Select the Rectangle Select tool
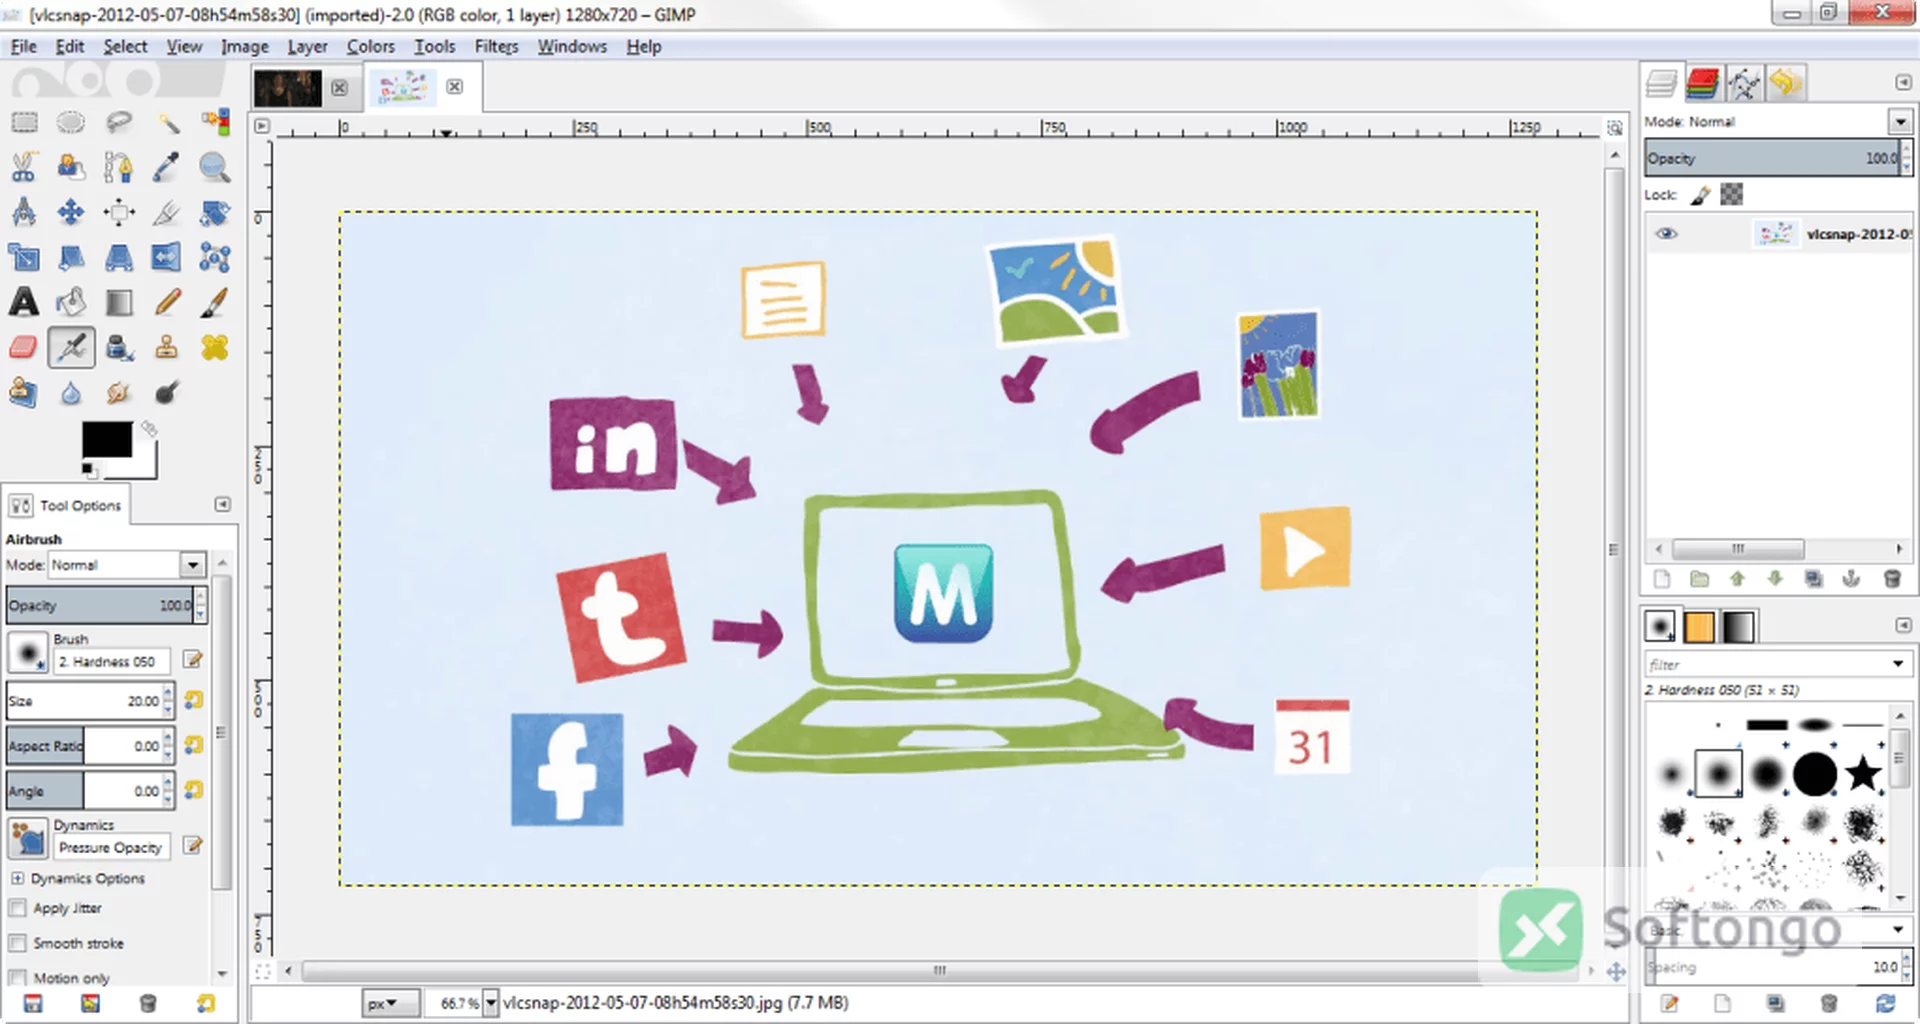1920x1024 pixels. click(x=24, y=123)
